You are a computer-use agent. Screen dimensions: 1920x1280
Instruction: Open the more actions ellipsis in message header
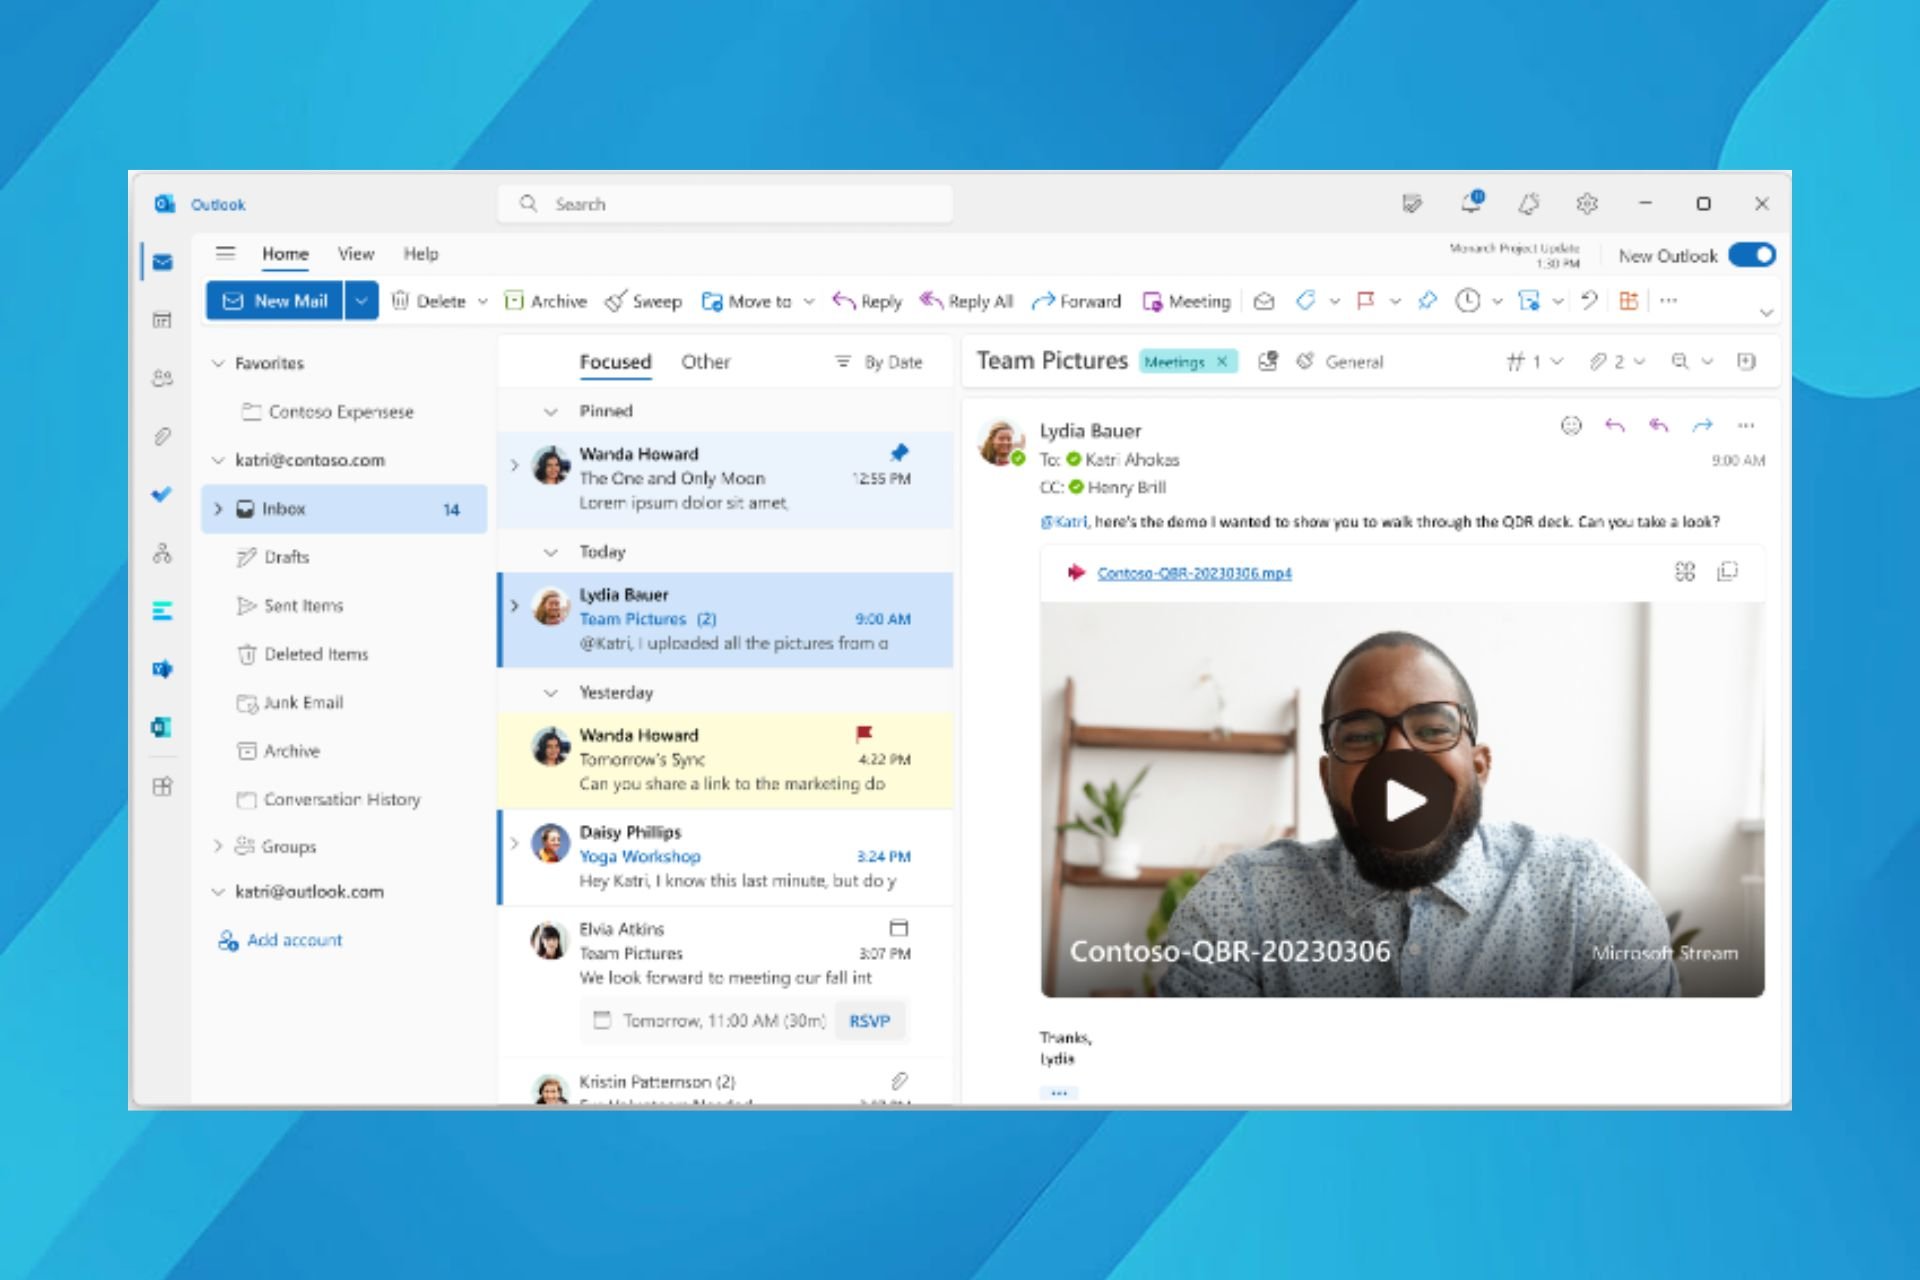point(1746,426)
